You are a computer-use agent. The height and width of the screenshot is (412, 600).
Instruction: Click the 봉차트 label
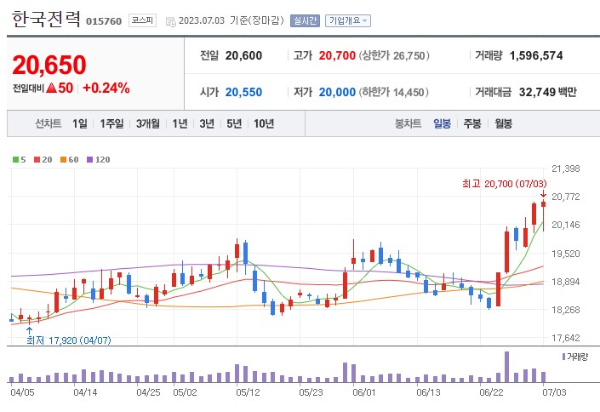(x=408, y=124)
